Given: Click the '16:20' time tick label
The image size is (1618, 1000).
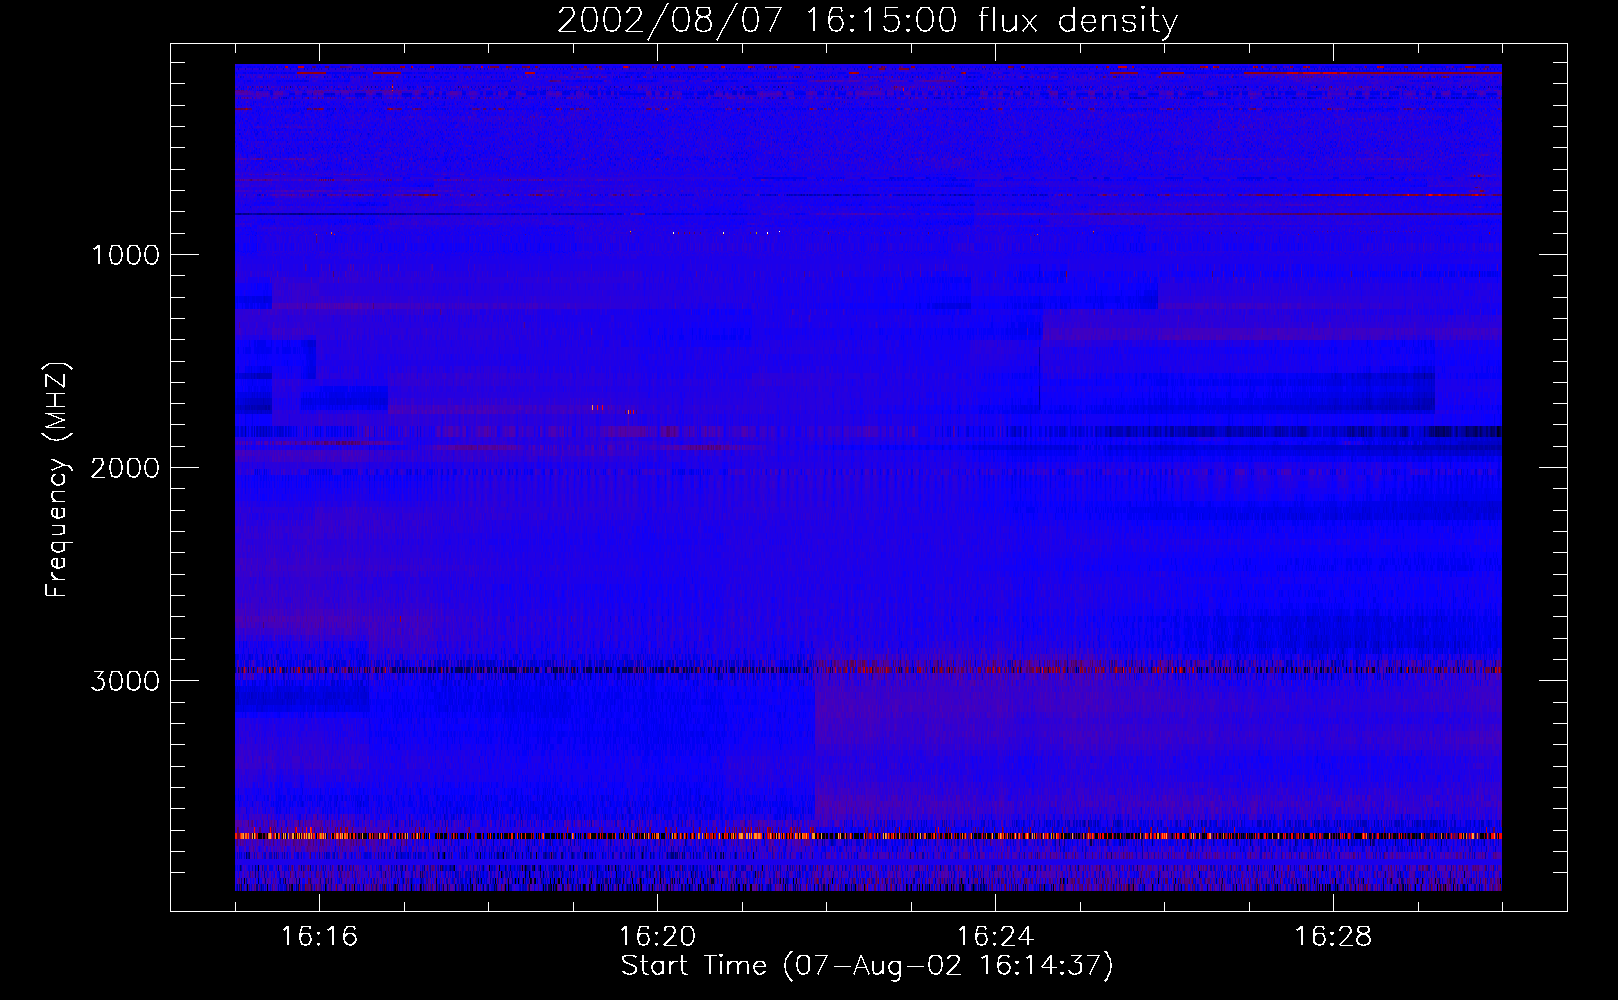Looking at the screenshot, I should pyautogui.click(x=657, y=937).
